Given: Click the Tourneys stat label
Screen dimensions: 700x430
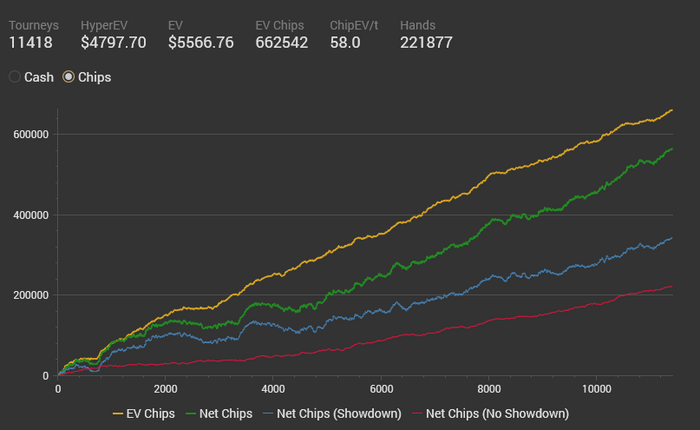Looking at the screenshot, I should tap(34, 25).
